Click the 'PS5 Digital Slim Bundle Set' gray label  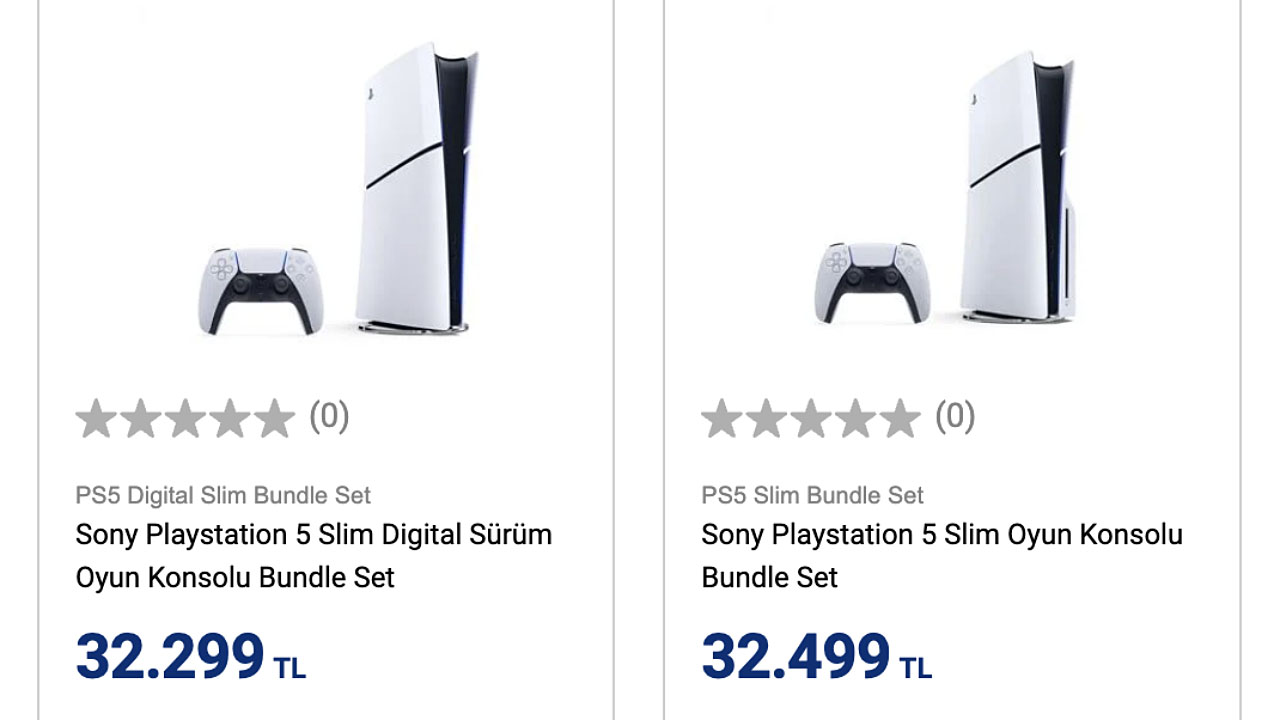223,495
